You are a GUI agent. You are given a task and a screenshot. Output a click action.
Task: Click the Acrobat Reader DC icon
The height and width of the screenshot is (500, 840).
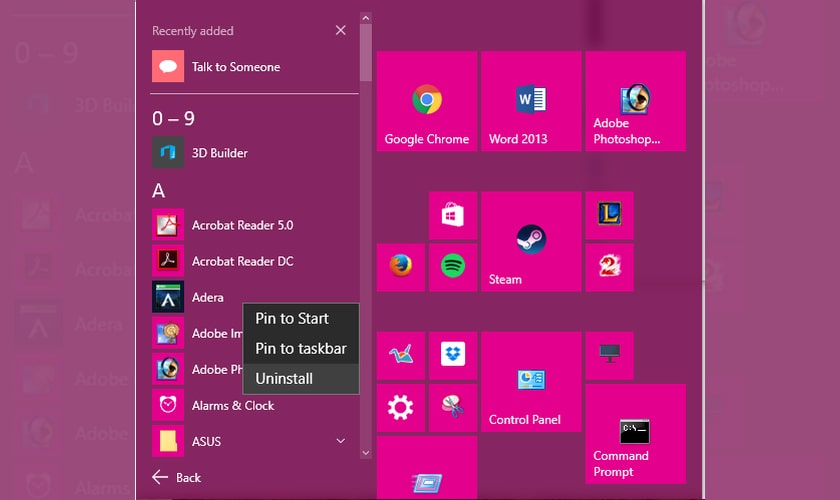point(168,261)
